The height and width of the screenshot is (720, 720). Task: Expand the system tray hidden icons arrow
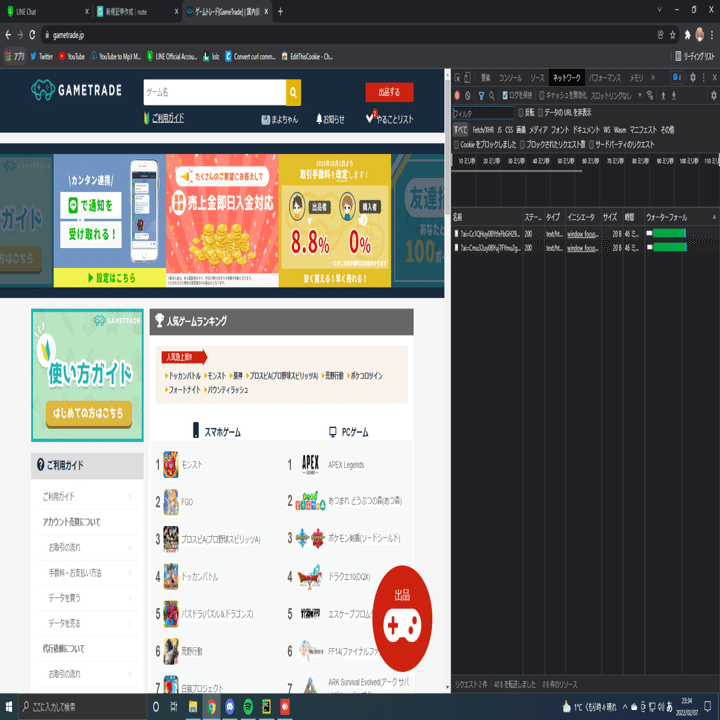pos(624,707)
